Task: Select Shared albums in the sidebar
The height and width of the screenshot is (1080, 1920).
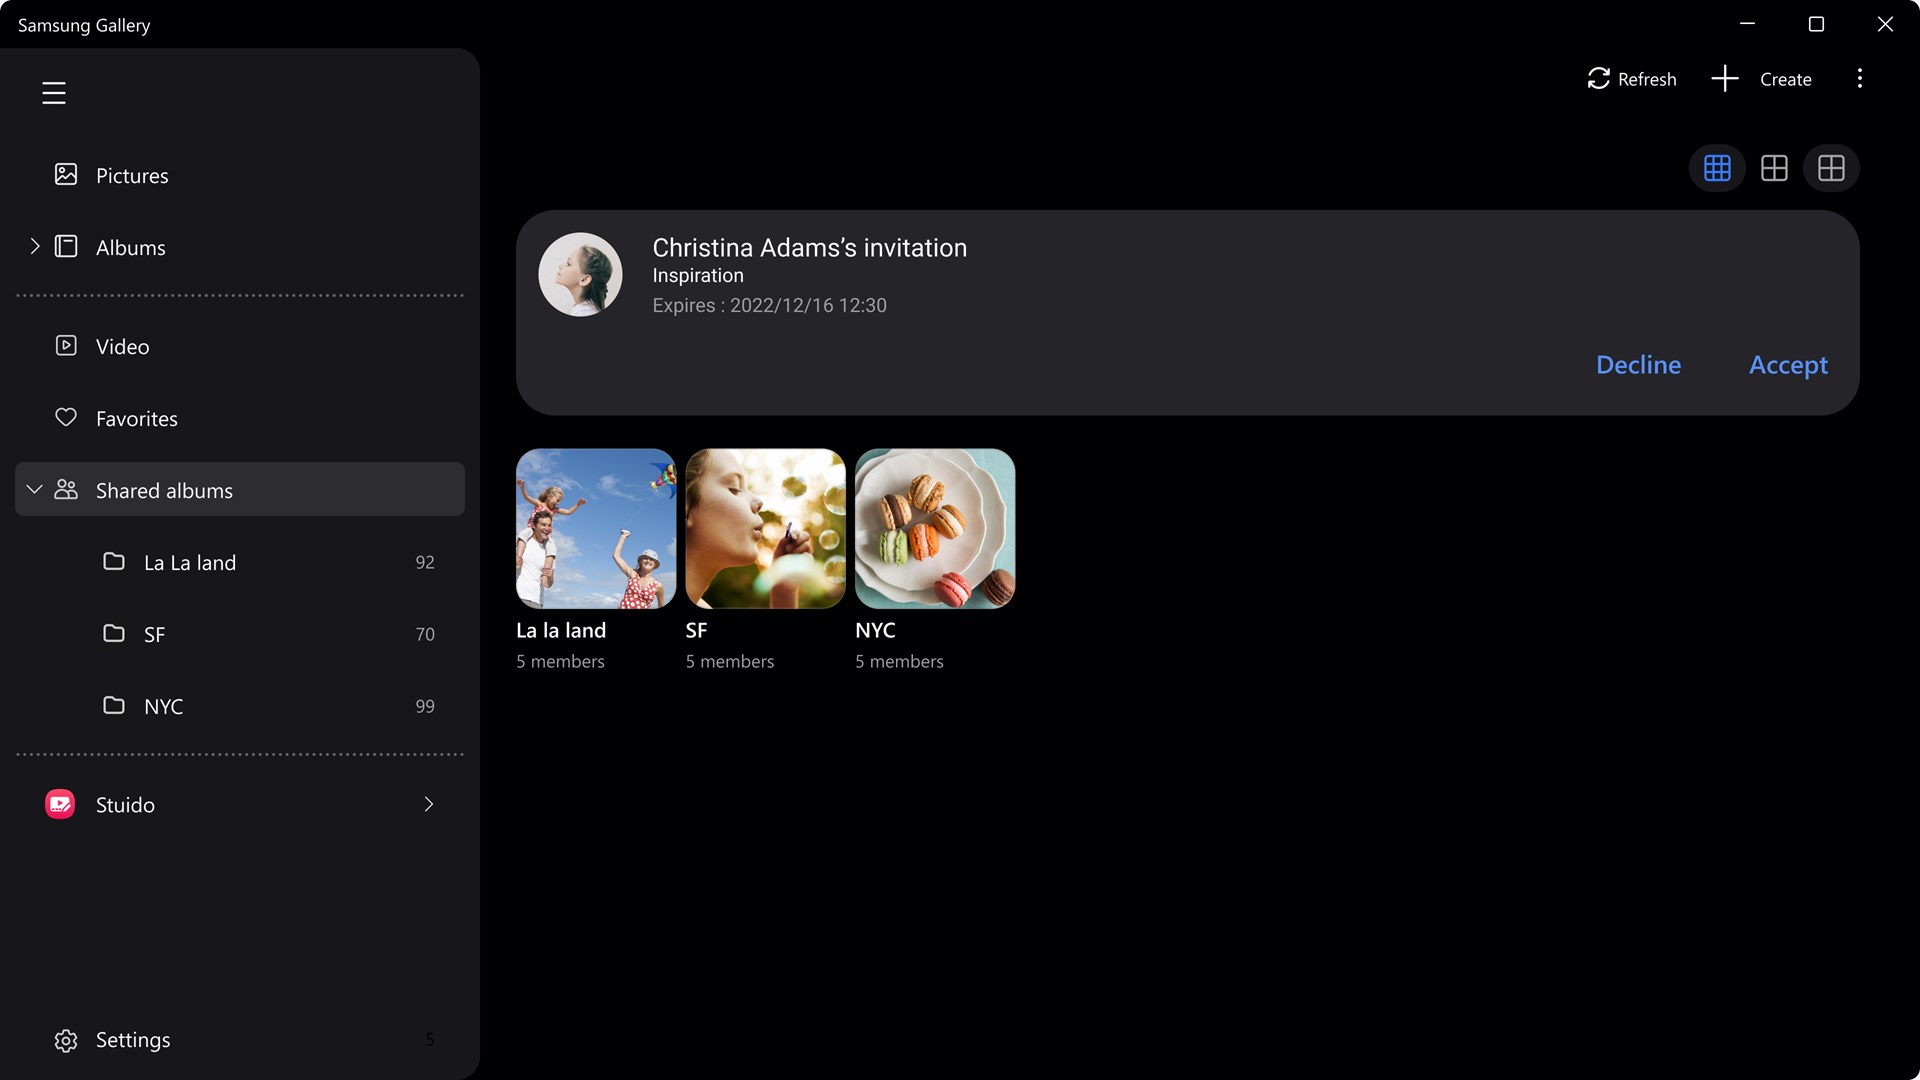Action: (240, 489)
